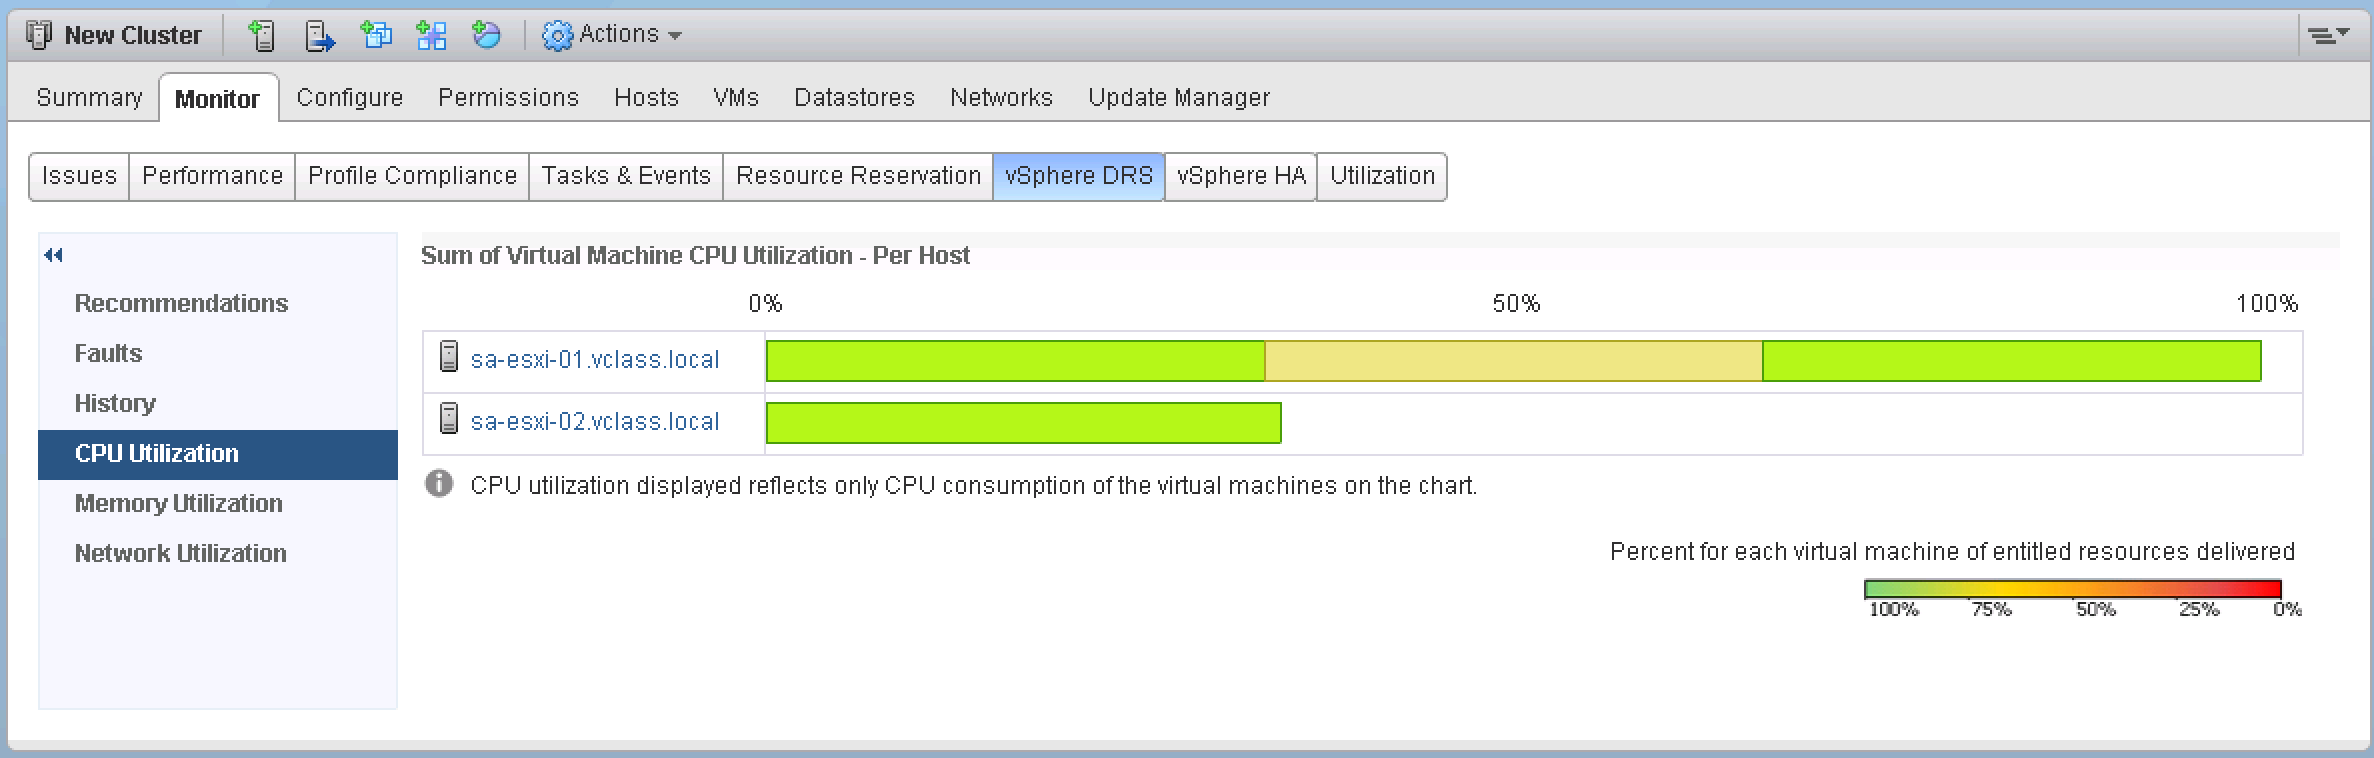Open the panel options menu at top right
The height and width of the screenshot is (758, 2374).
point(2328,35)
